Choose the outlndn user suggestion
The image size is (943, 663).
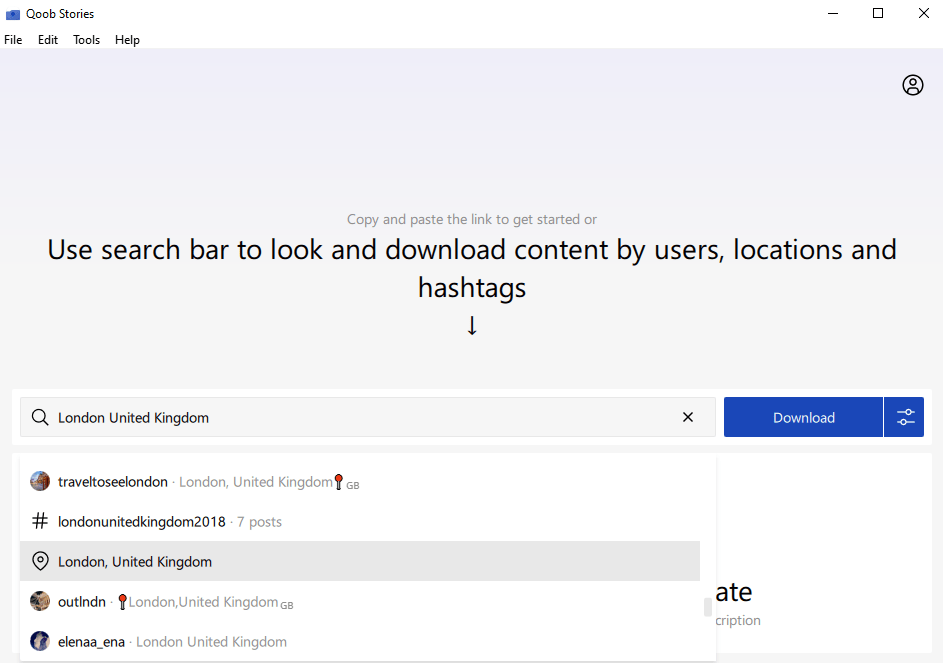[360, 601]
